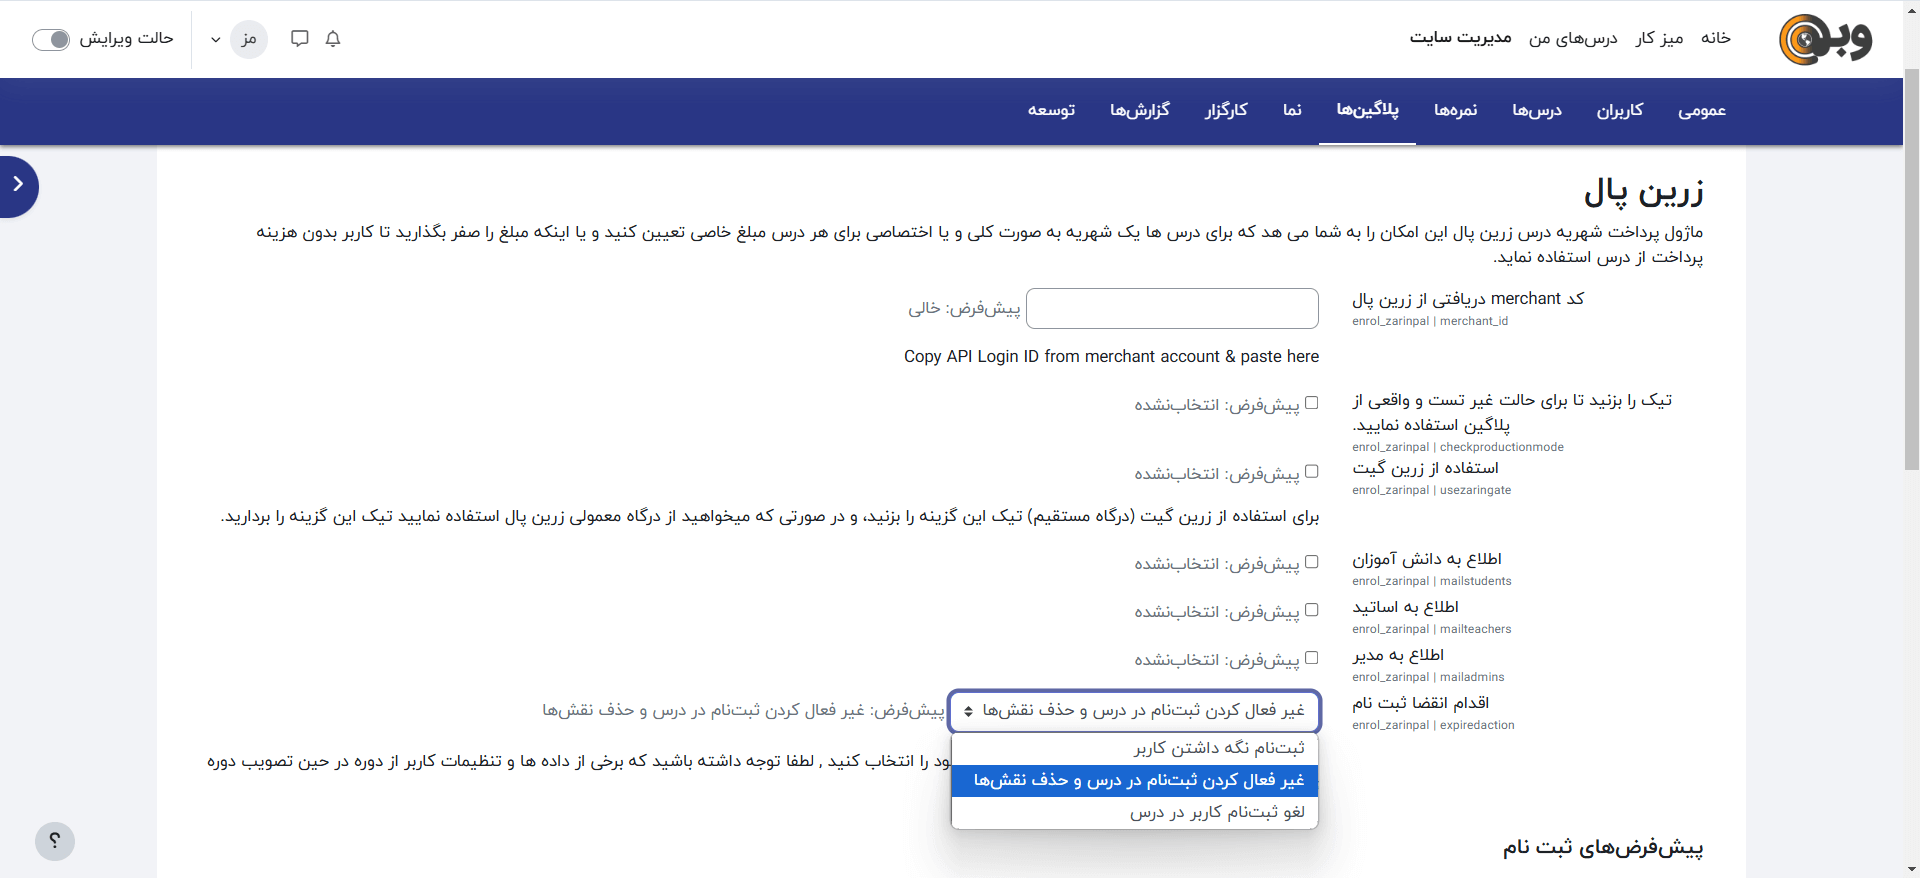Open the user menu dropdown arrow
This screenshot has width=1920, height=878.
[215, 40]
